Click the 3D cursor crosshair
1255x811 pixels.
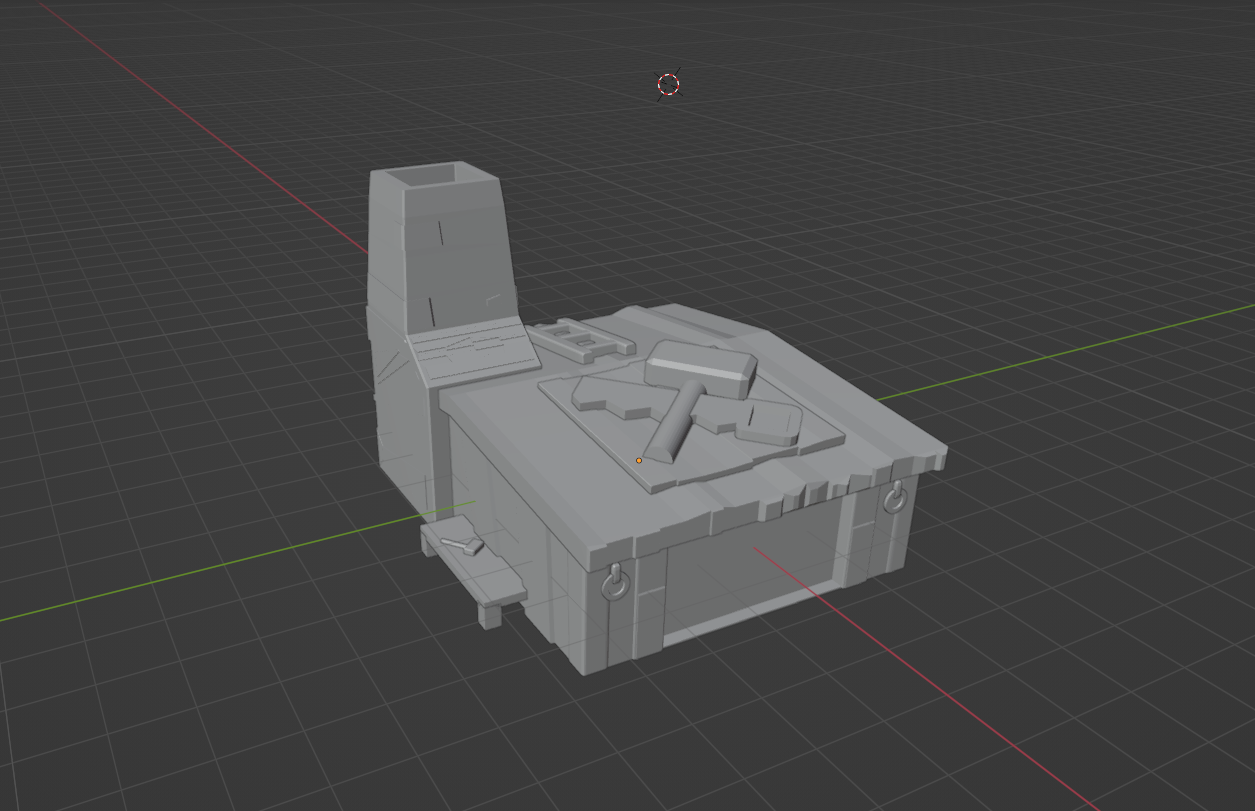669,84
